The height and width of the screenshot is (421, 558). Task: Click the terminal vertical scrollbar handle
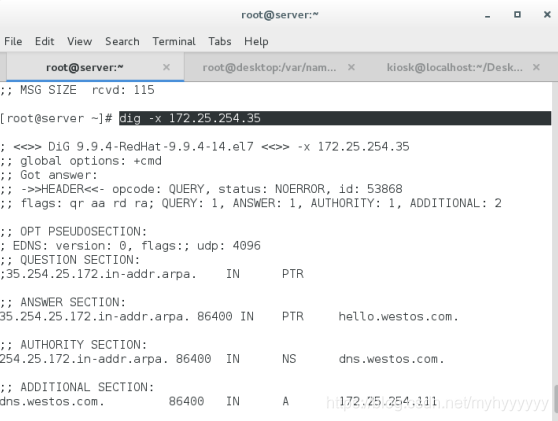point(556,399)
